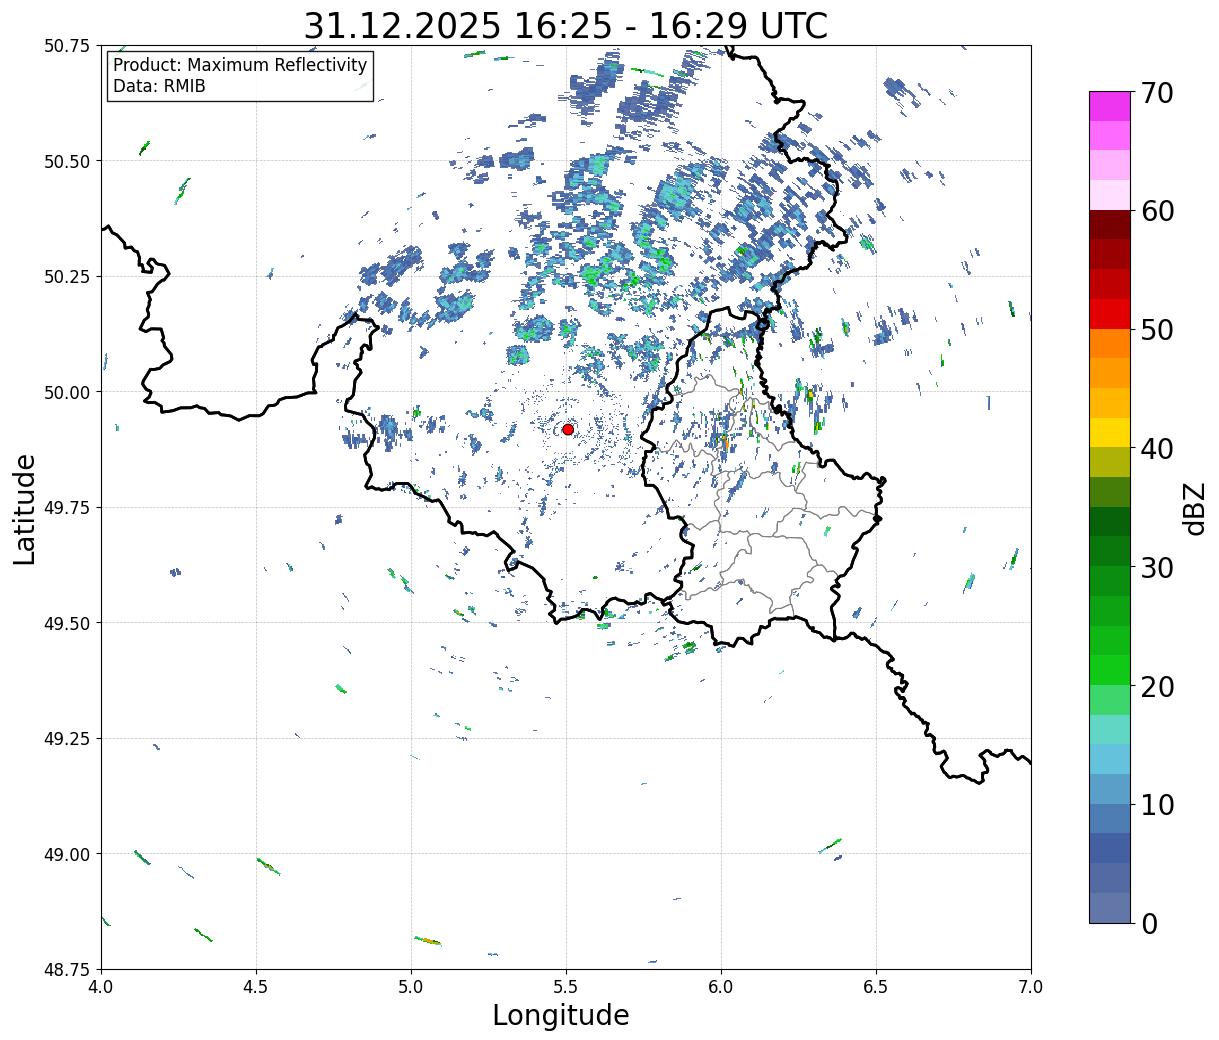Click the 4.0 longitude tick label
The image size is (1219, 1040).
coord(101,986)
